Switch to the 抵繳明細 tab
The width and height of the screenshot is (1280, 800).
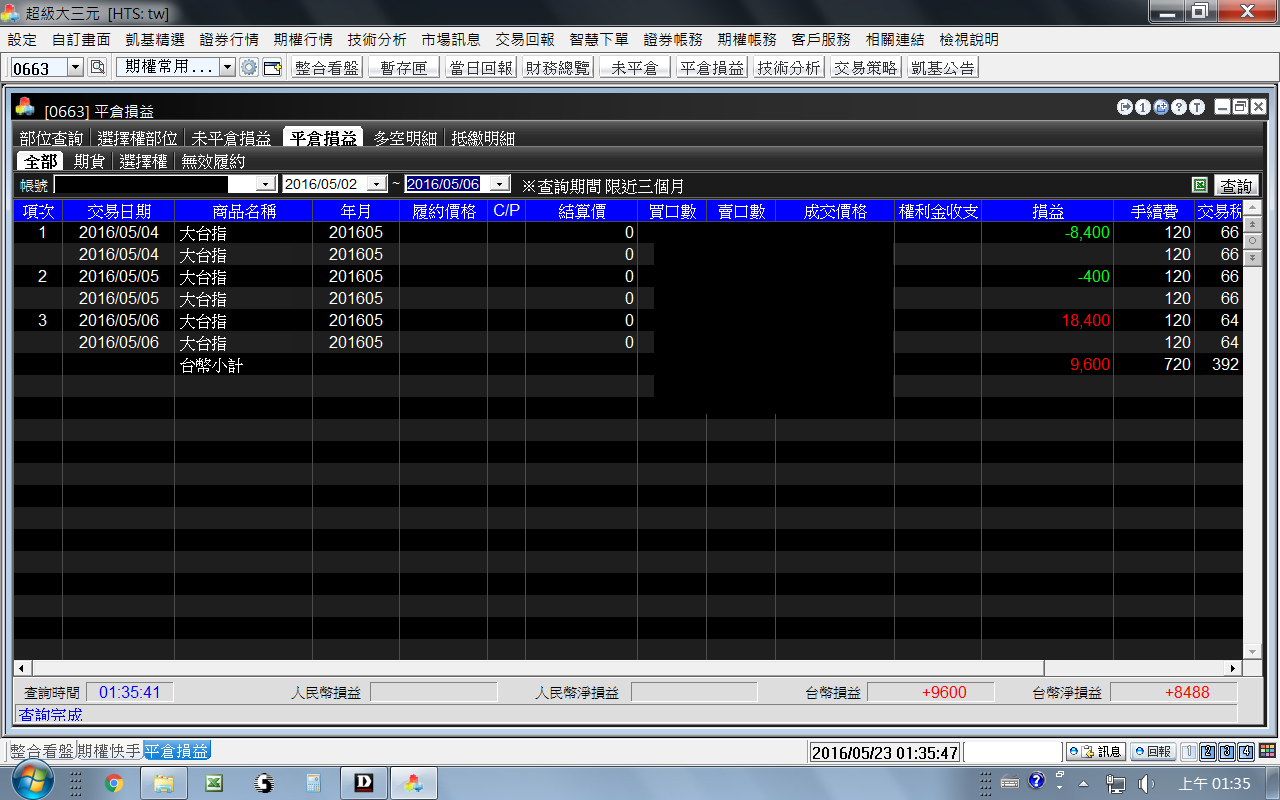click(x=483, y=139)
